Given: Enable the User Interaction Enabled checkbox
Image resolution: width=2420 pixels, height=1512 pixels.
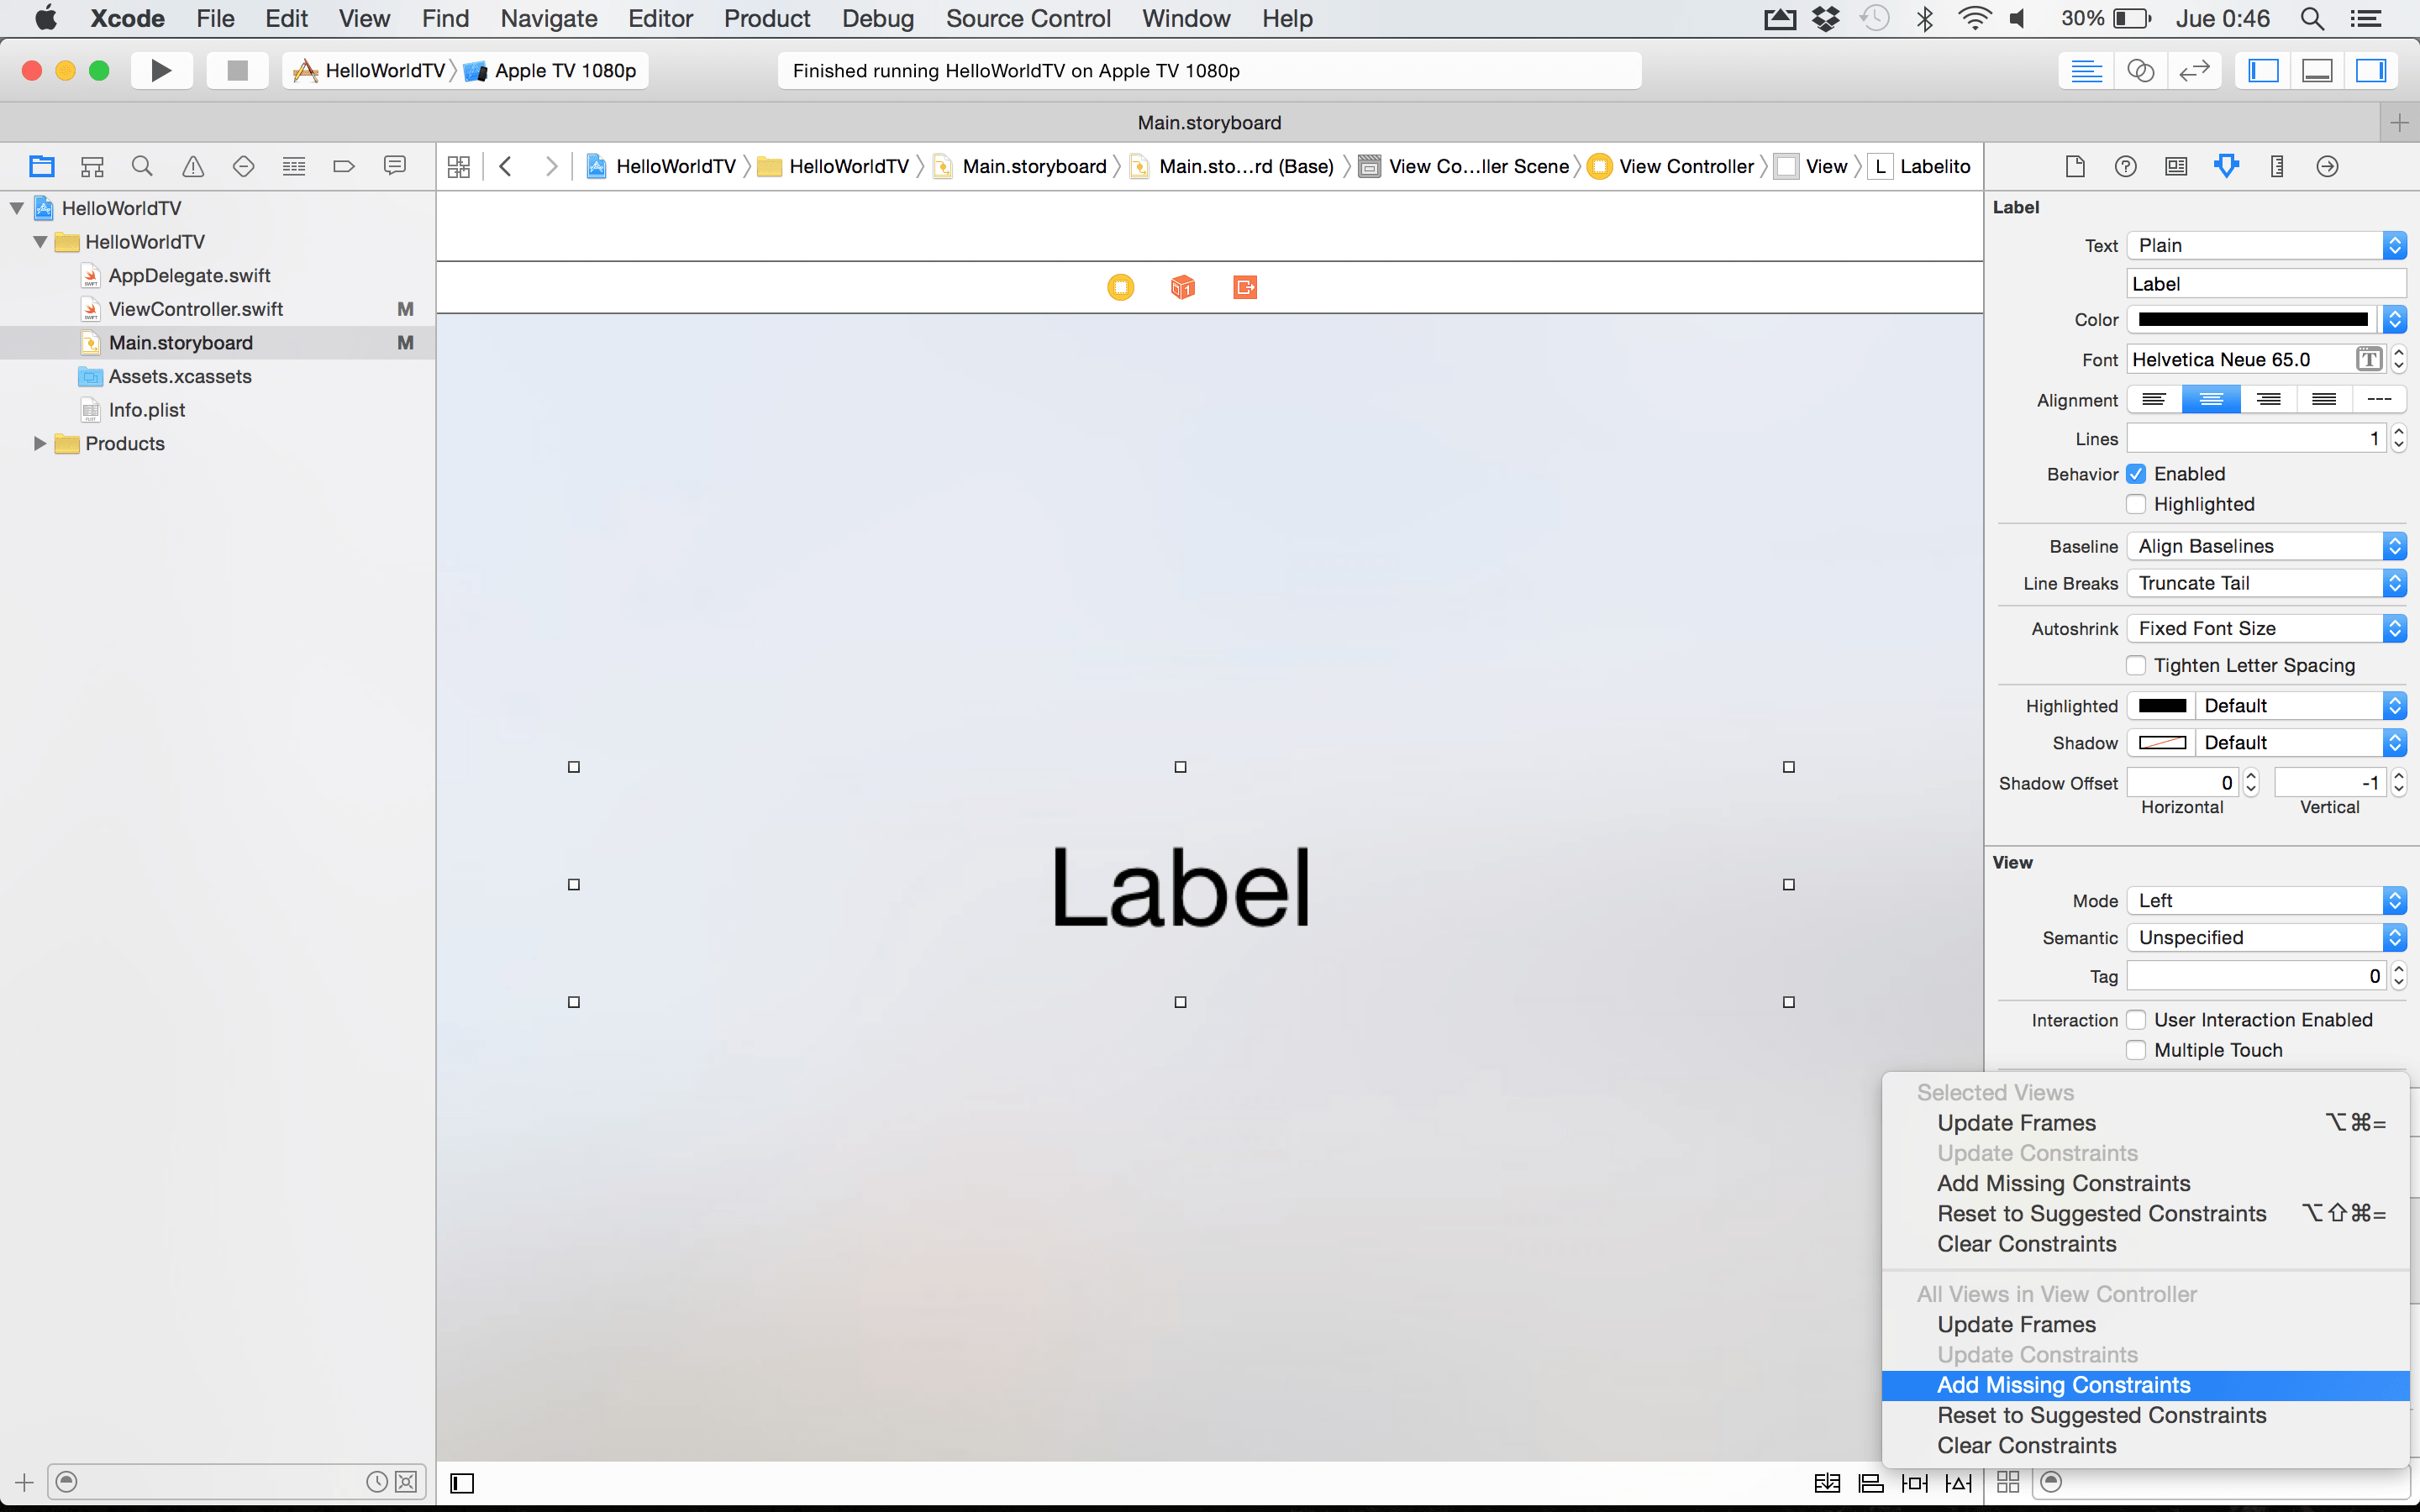Looking at the screenshot, I should (2136, 1020).
